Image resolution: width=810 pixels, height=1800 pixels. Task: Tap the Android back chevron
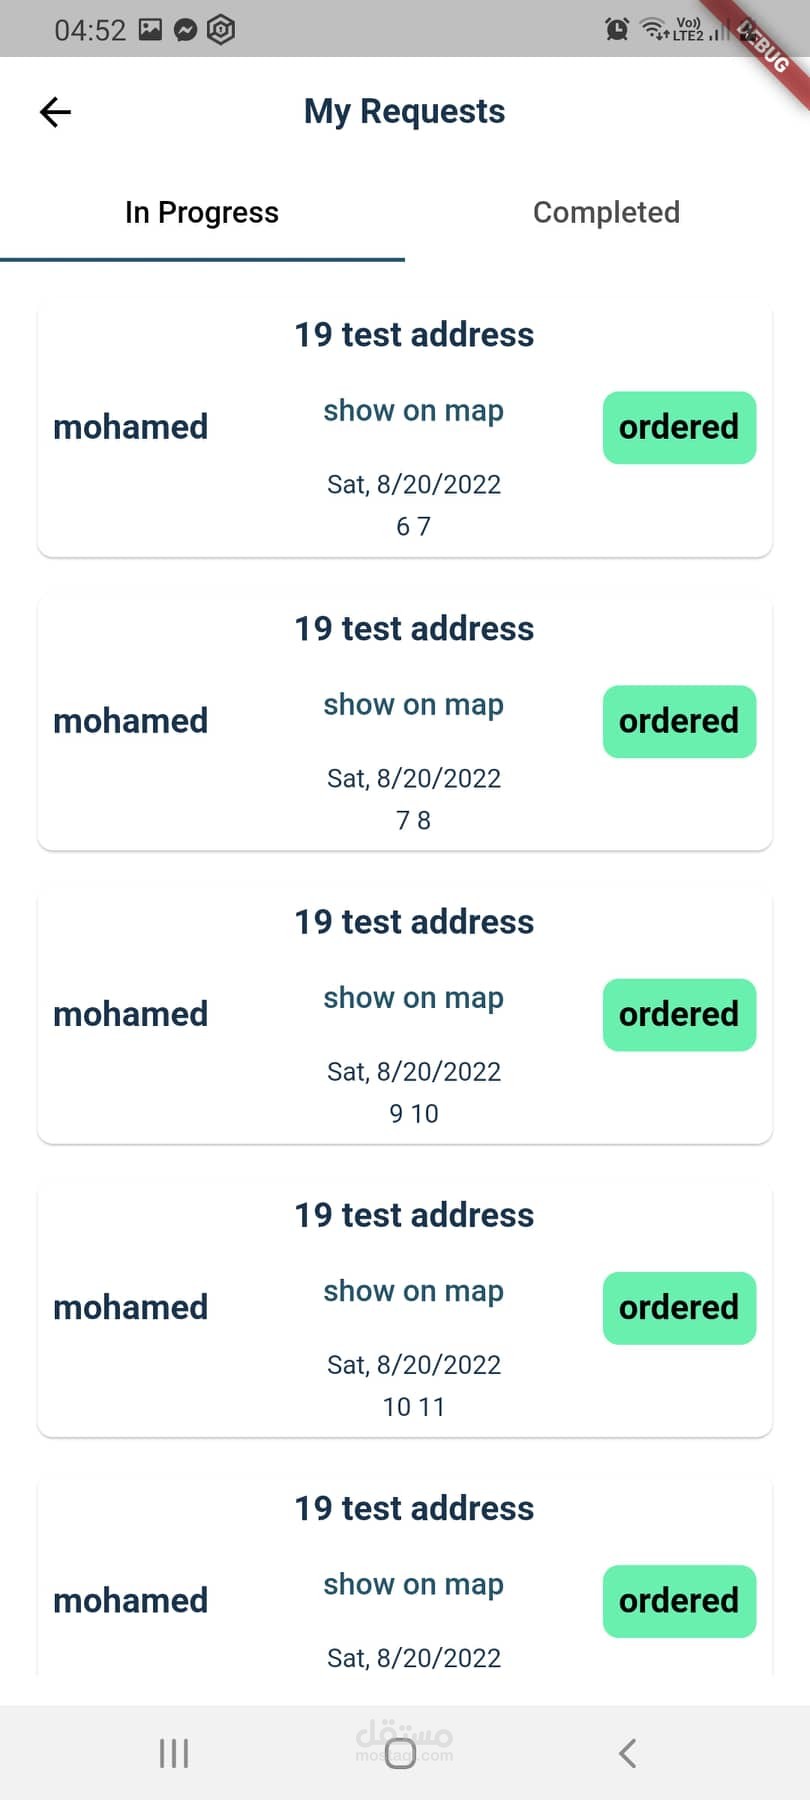coord(627,1753)
